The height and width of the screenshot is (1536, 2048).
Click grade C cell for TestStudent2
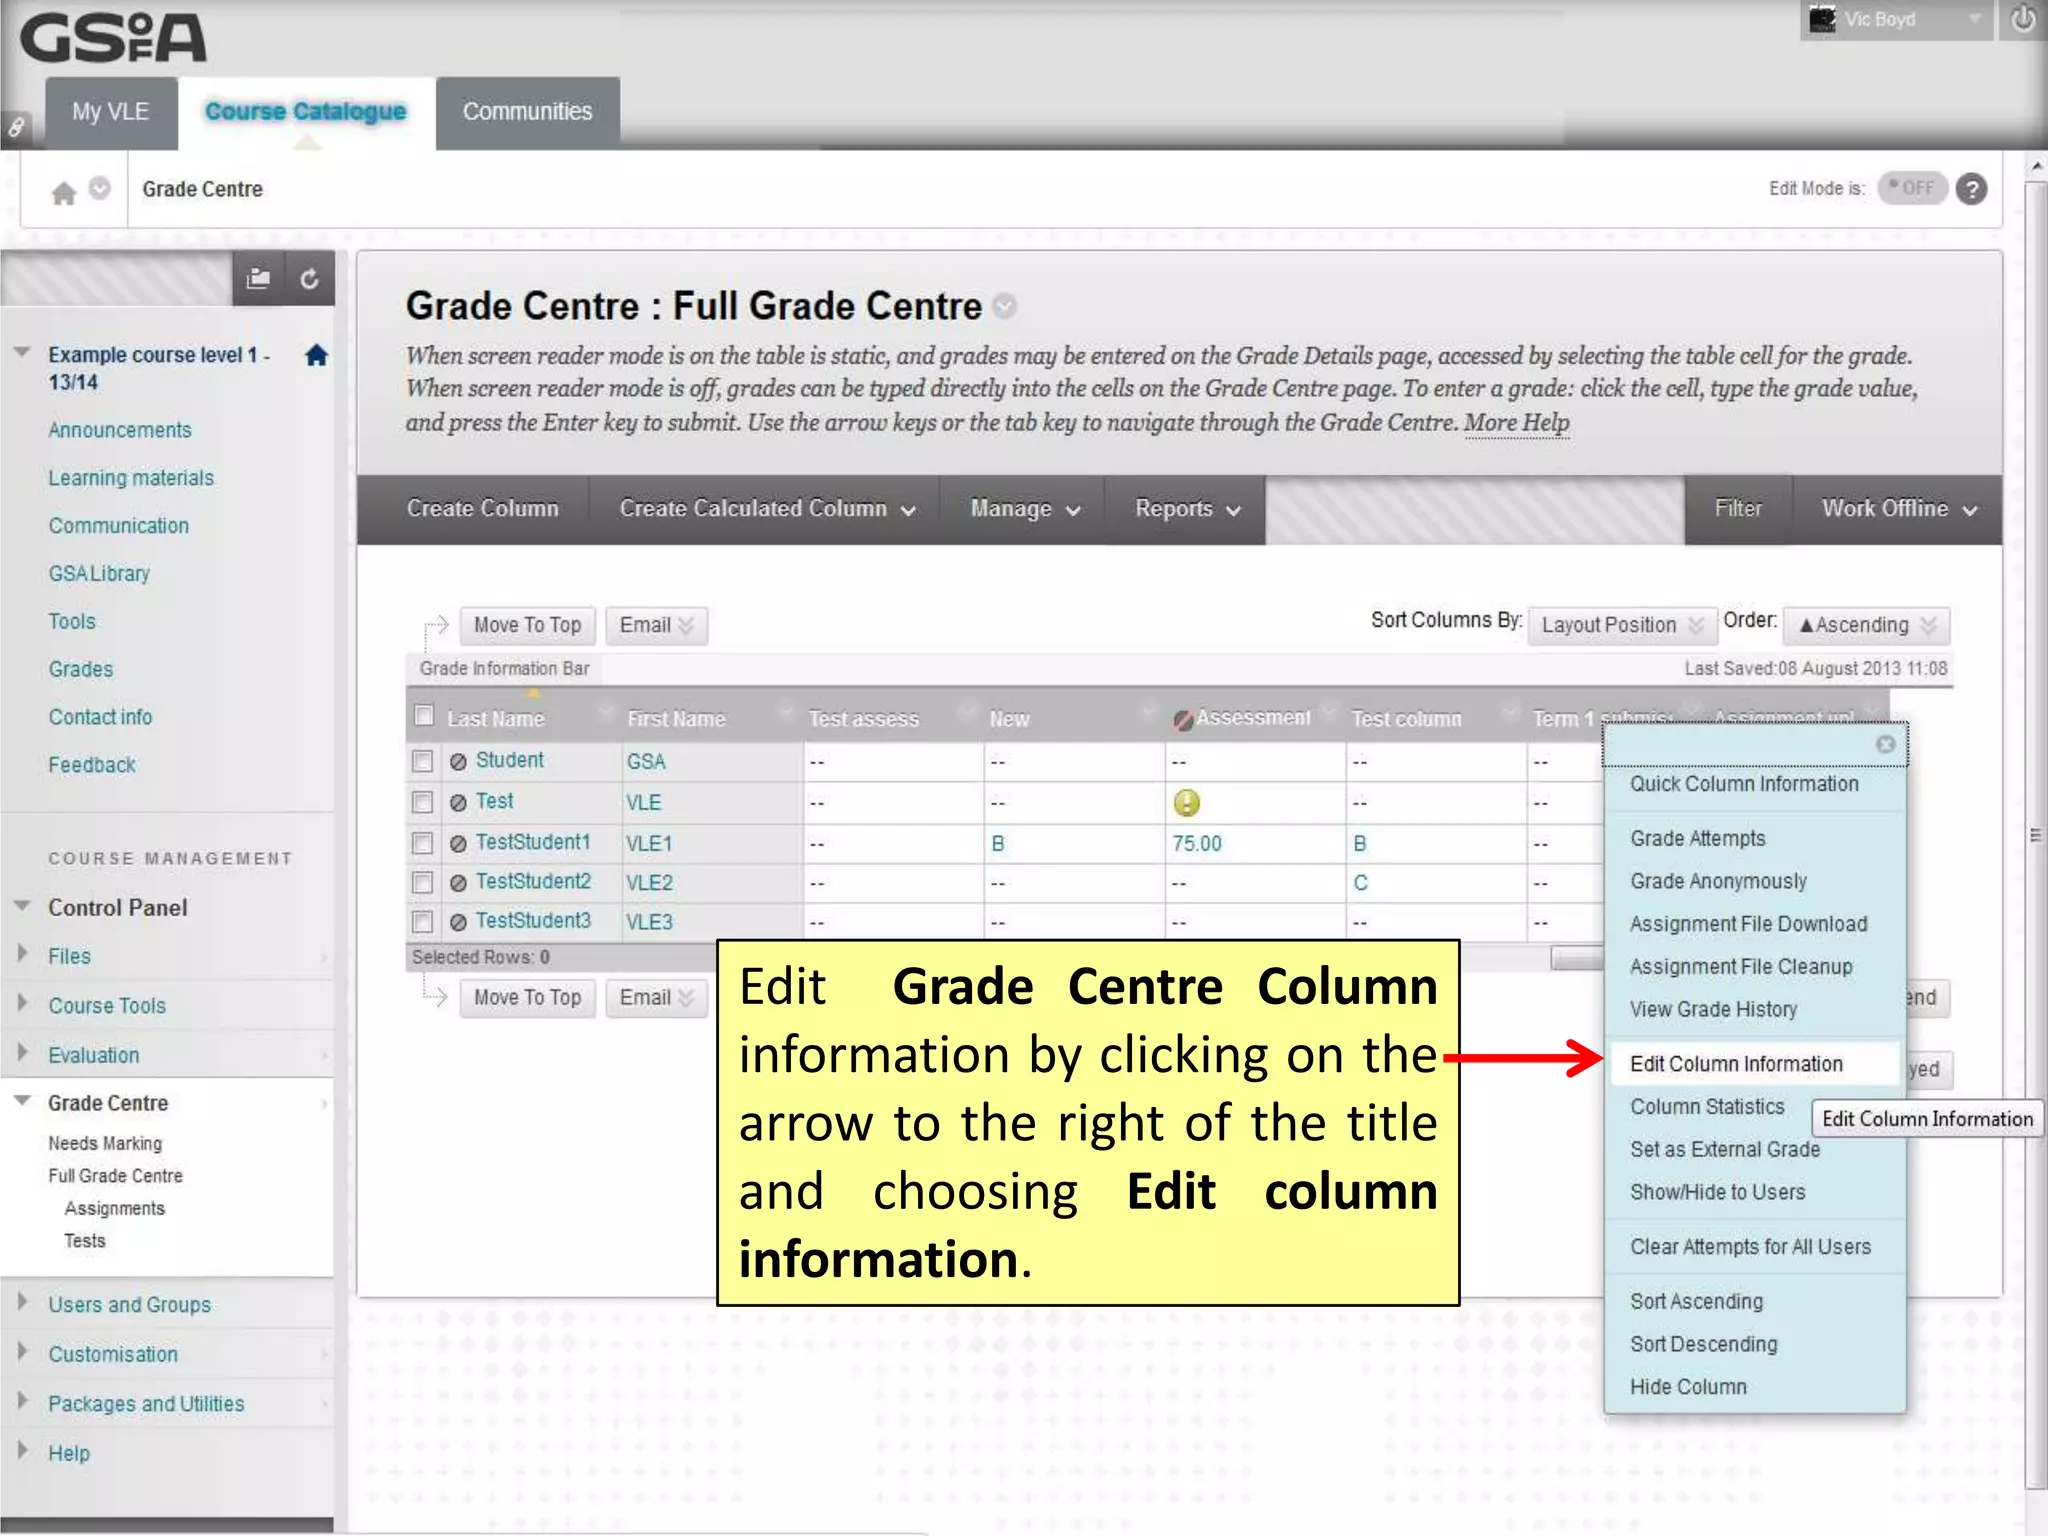(x=1435, y=883)
